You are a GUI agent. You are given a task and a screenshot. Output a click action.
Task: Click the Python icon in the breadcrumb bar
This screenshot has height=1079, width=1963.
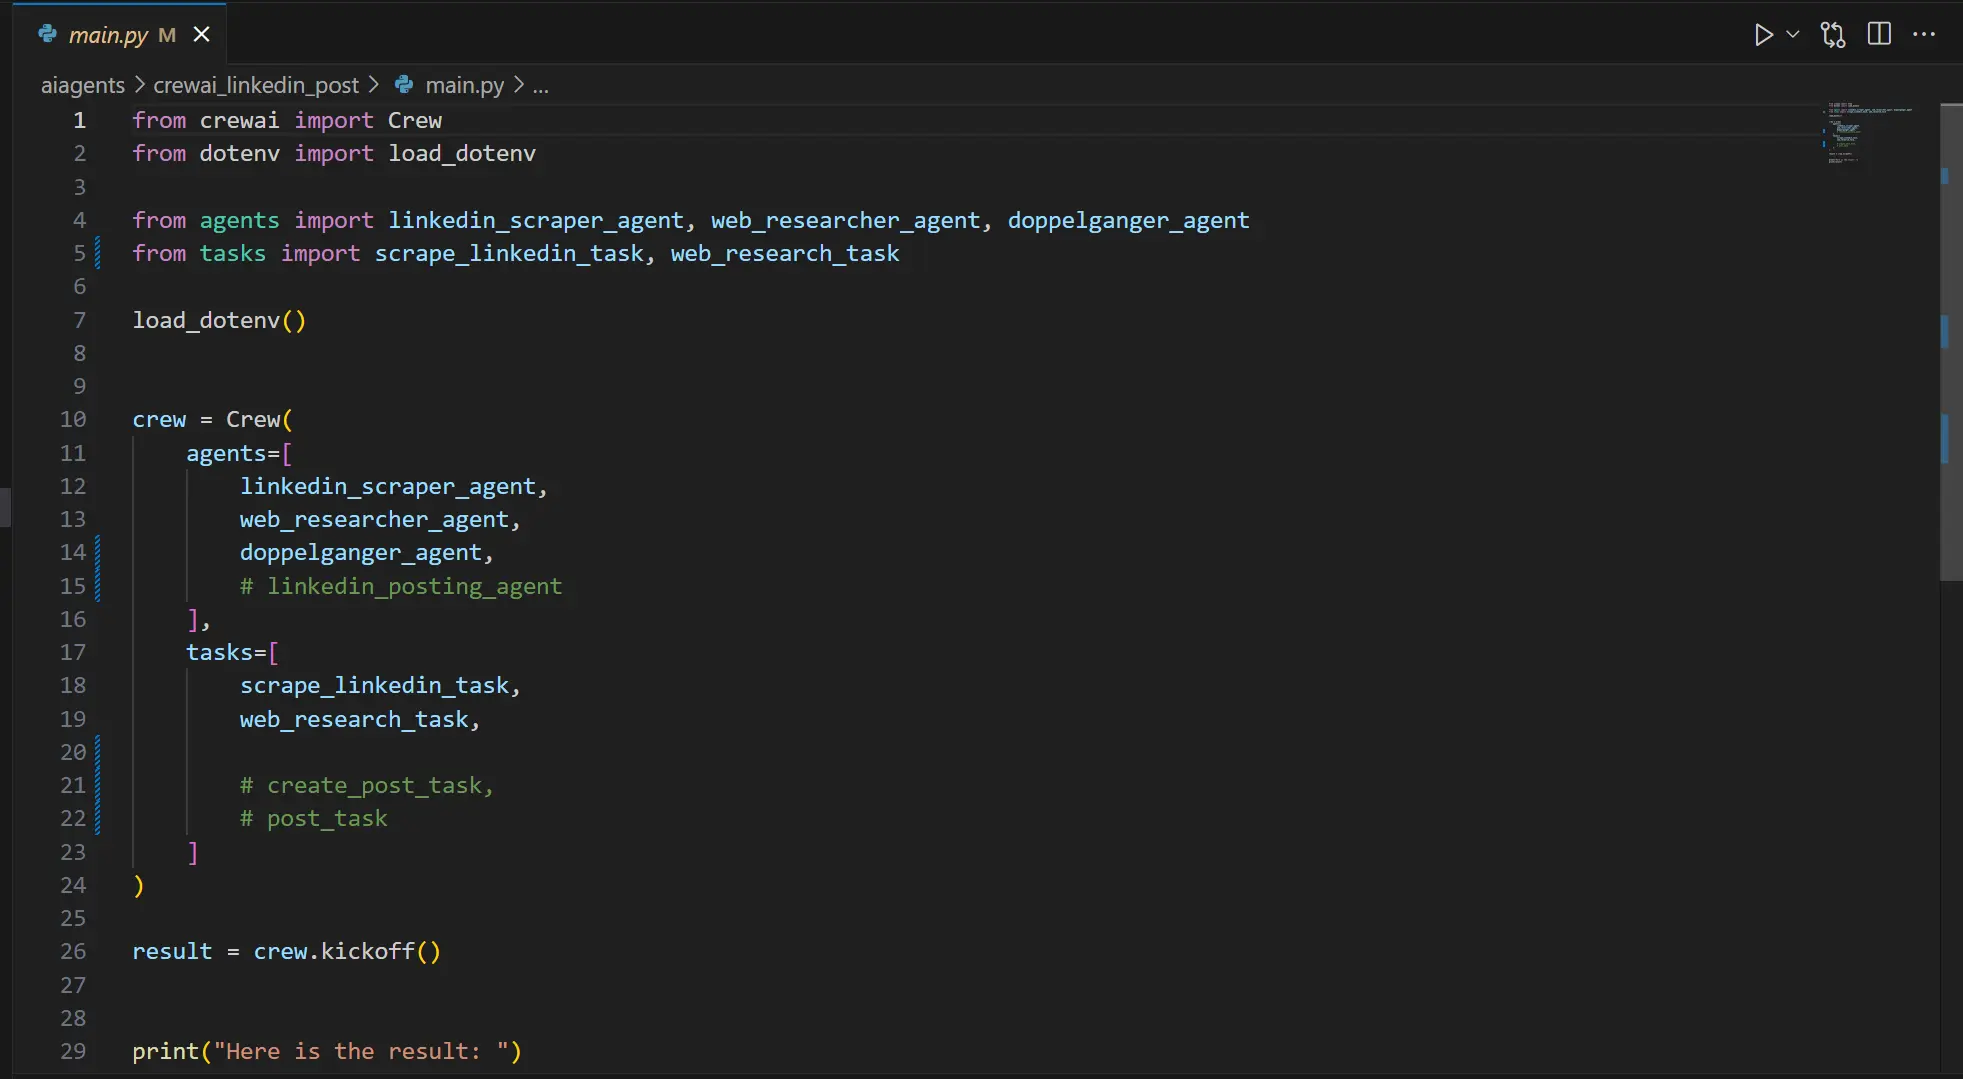[x=403, y=85]
